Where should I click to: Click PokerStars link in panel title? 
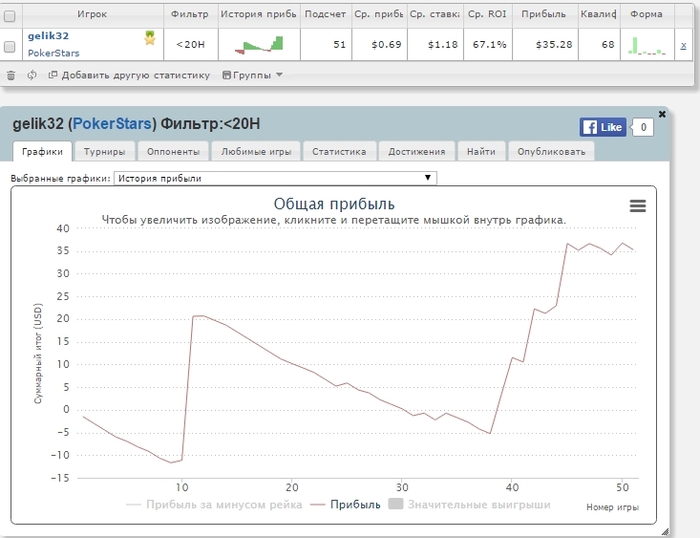[x=112, y=124]
